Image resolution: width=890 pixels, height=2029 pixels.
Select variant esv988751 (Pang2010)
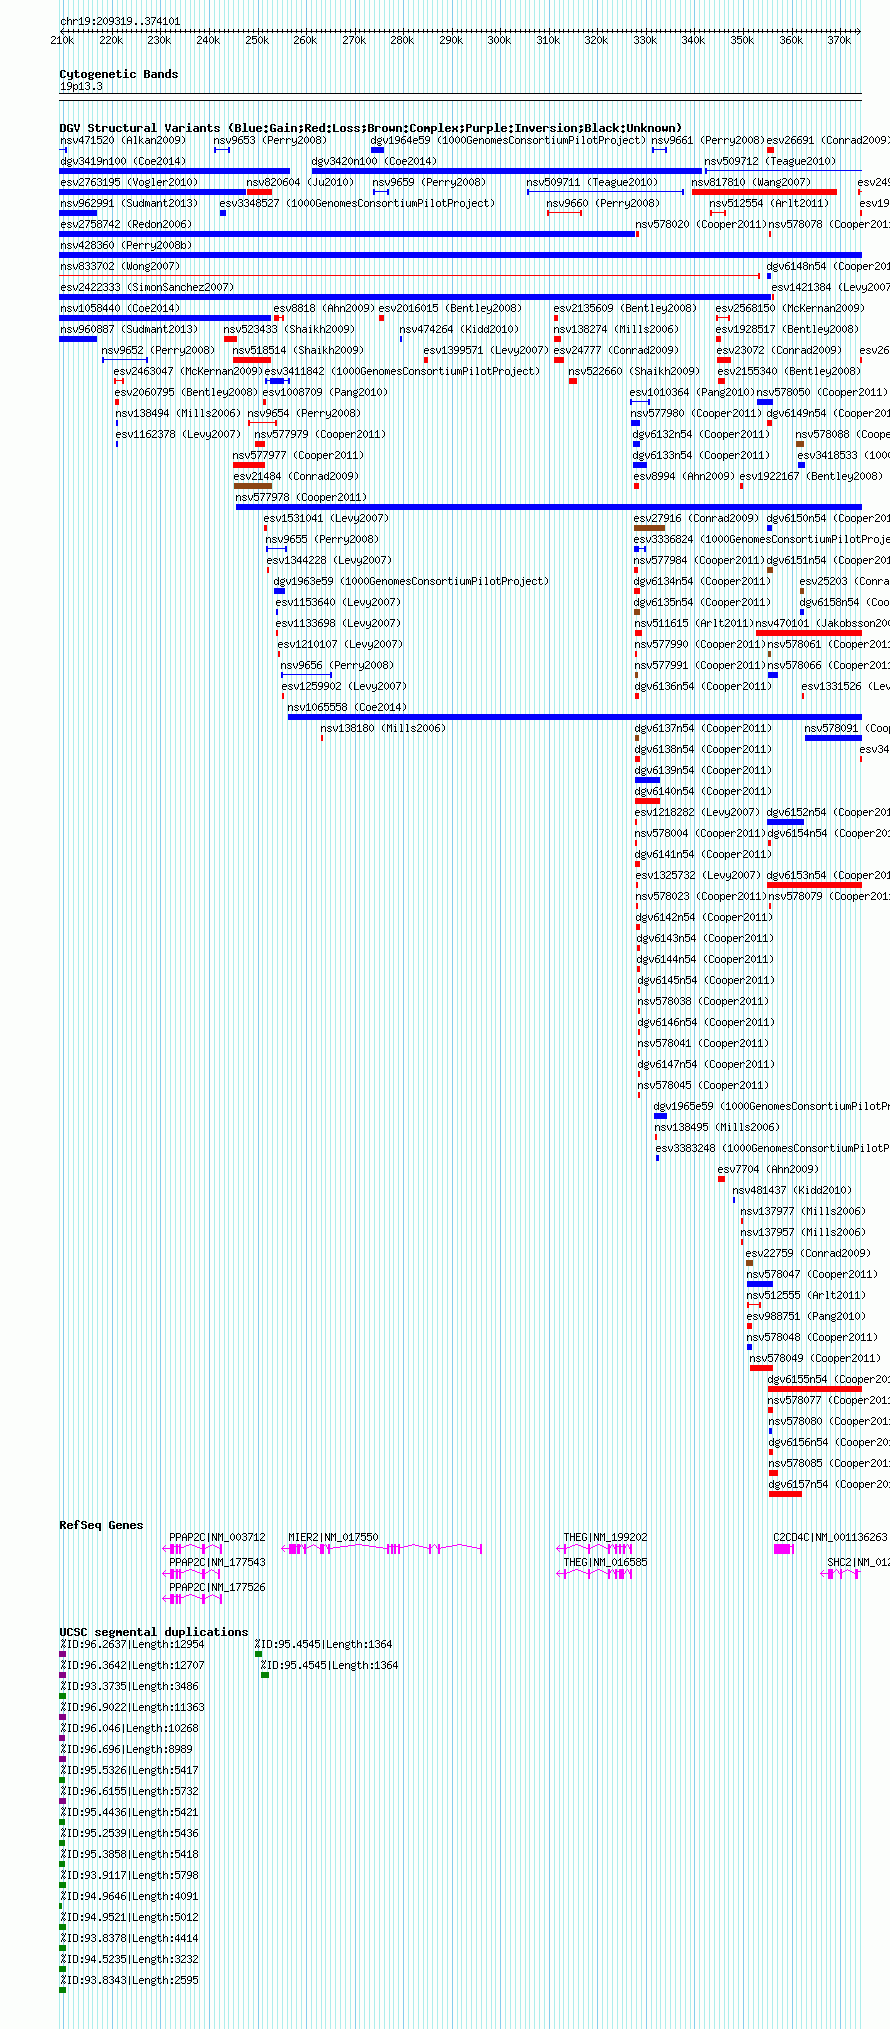[806, 1316]
